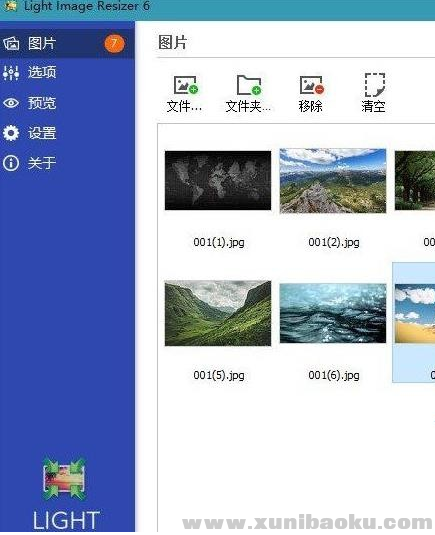This screenshot has width=435, height=535.
Task: Click the 001(5).jpg file name
Action: [219, 375]
